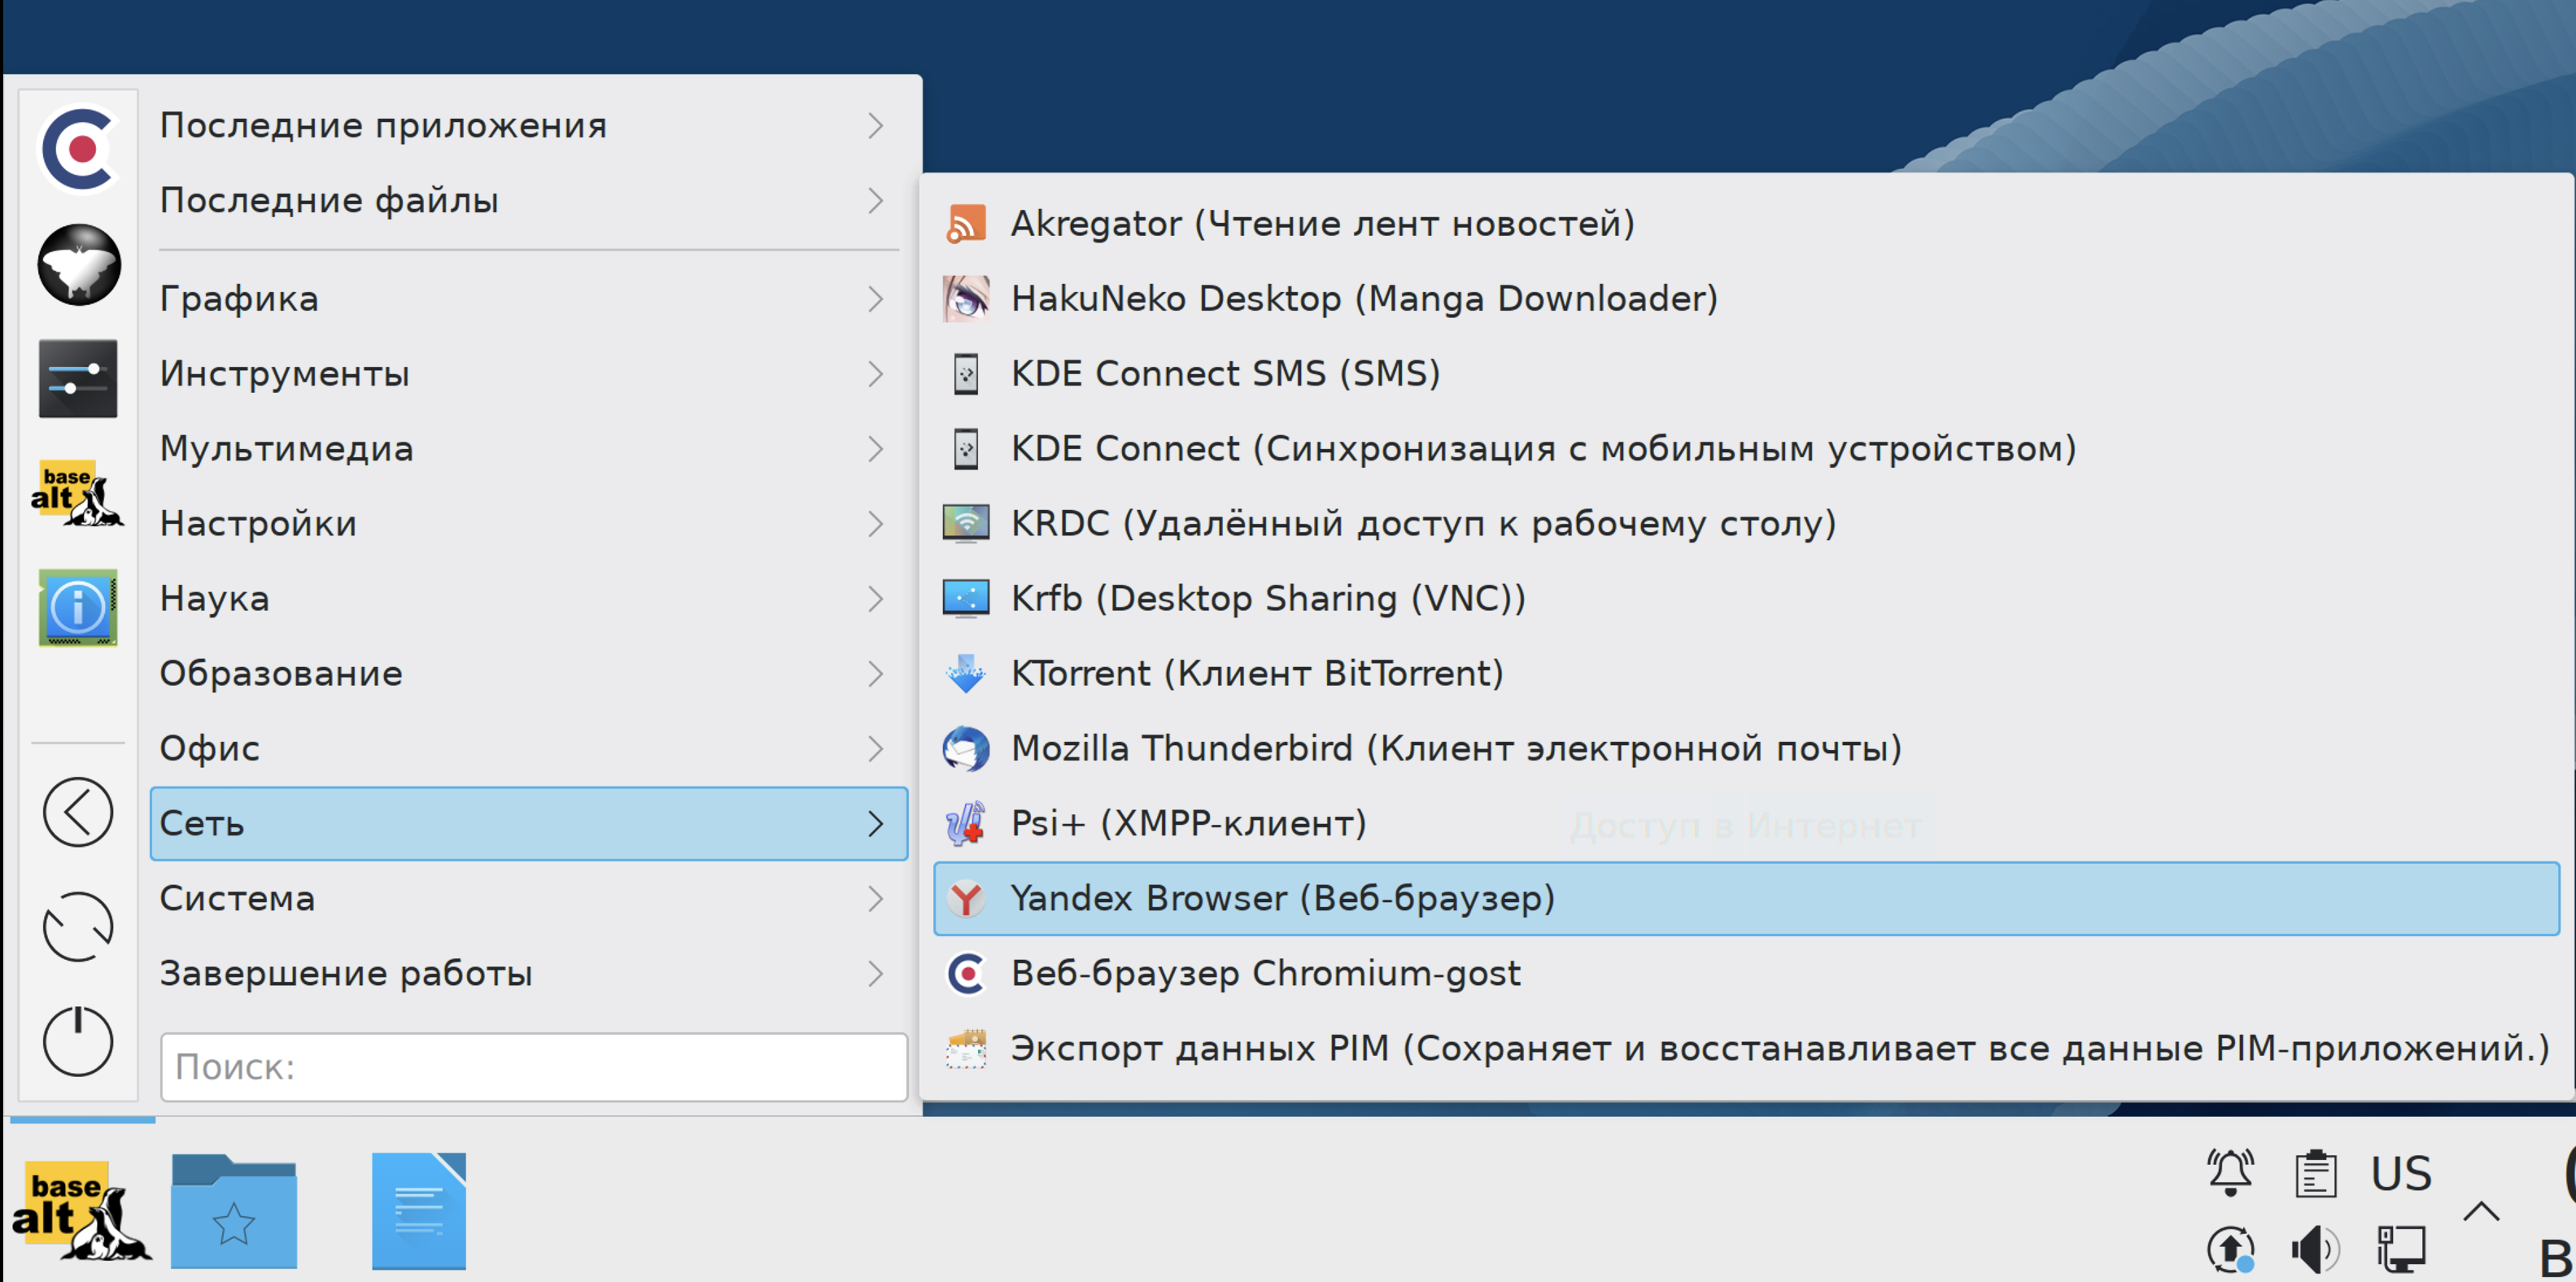The height and width of the screenshot is (1282, 2576).
Task: Open the butterfly favorite app icon
Action: tap(78, 265)
